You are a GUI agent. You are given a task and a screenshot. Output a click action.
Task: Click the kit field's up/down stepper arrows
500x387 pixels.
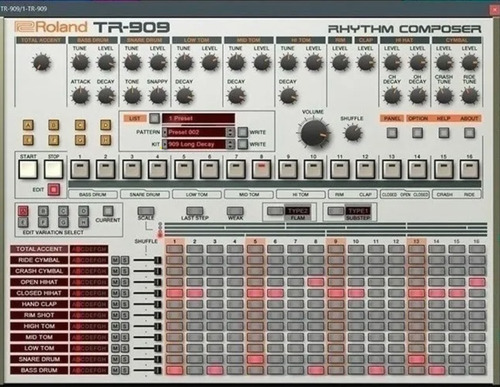pos(230,144)
